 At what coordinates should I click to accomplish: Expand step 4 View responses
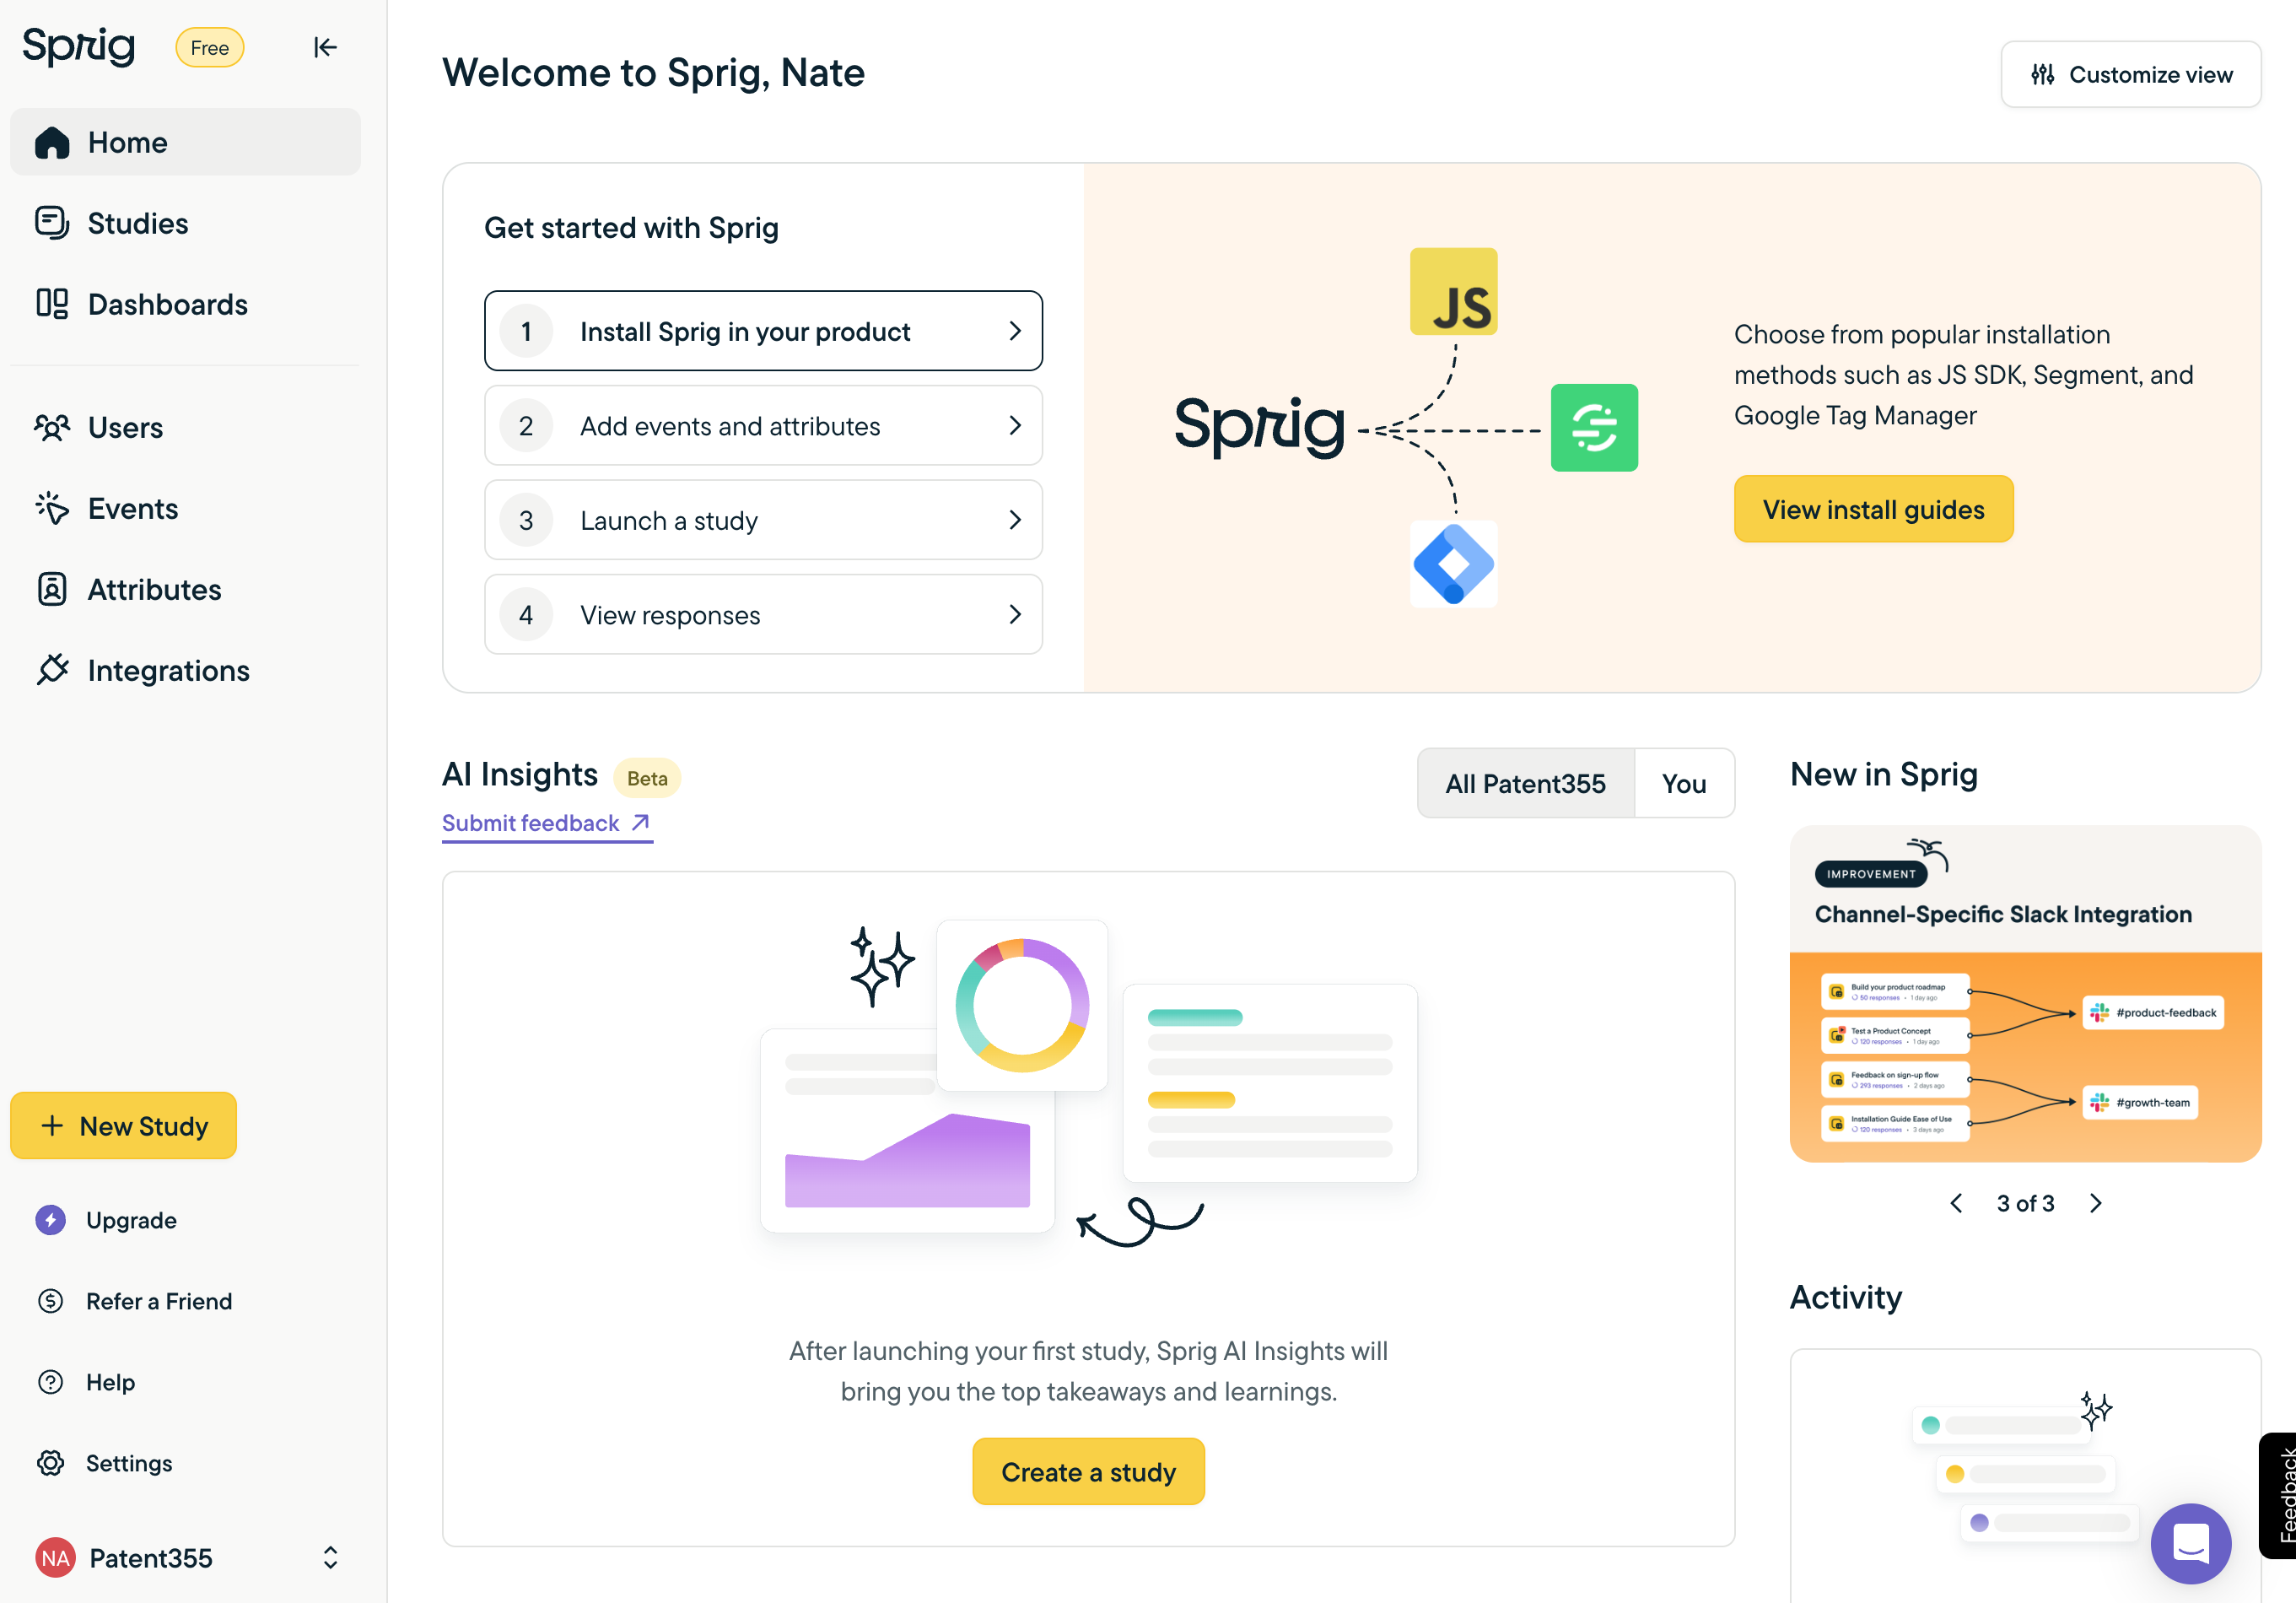pos(763,614)
